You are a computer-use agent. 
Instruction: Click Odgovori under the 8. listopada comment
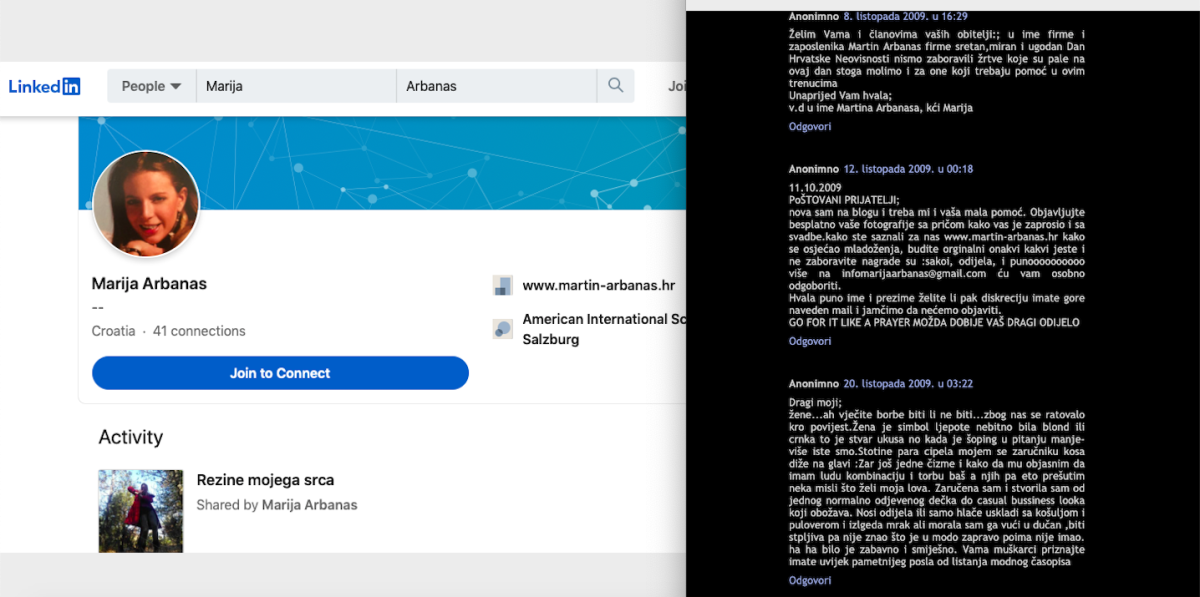point(810,127)
